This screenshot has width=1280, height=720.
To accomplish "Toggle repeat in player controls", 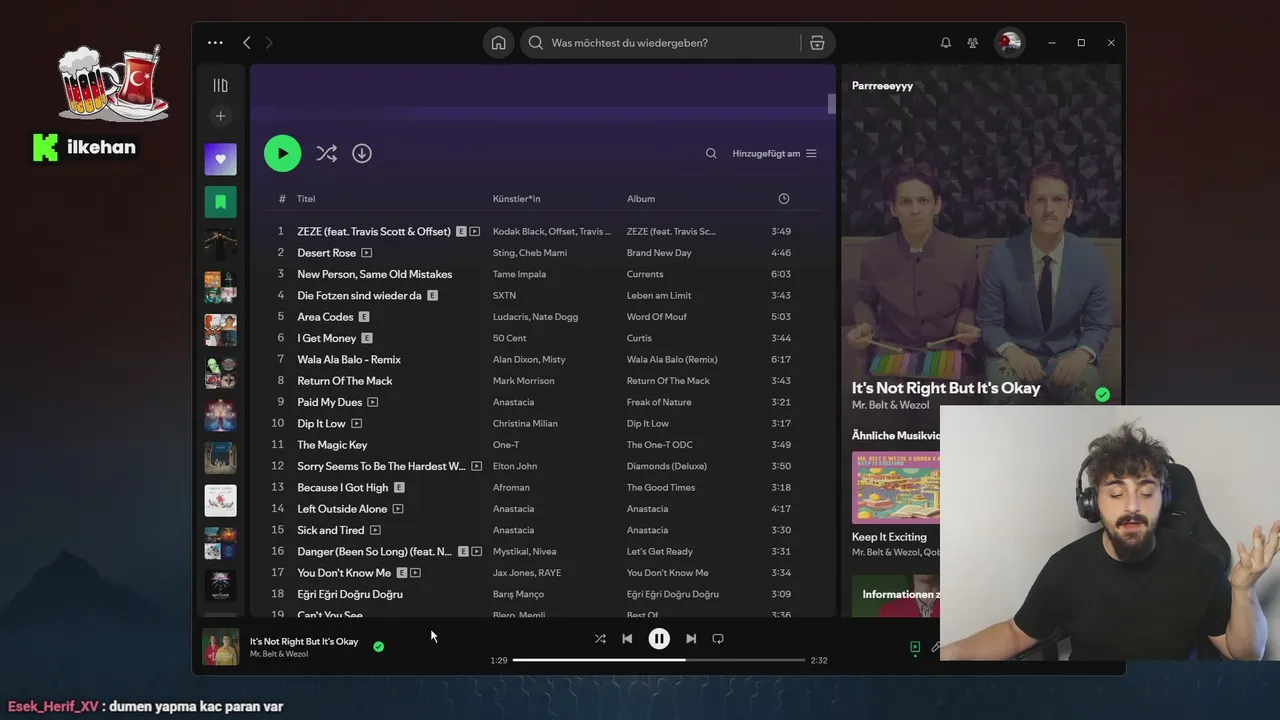I will [x=718, y=638].
